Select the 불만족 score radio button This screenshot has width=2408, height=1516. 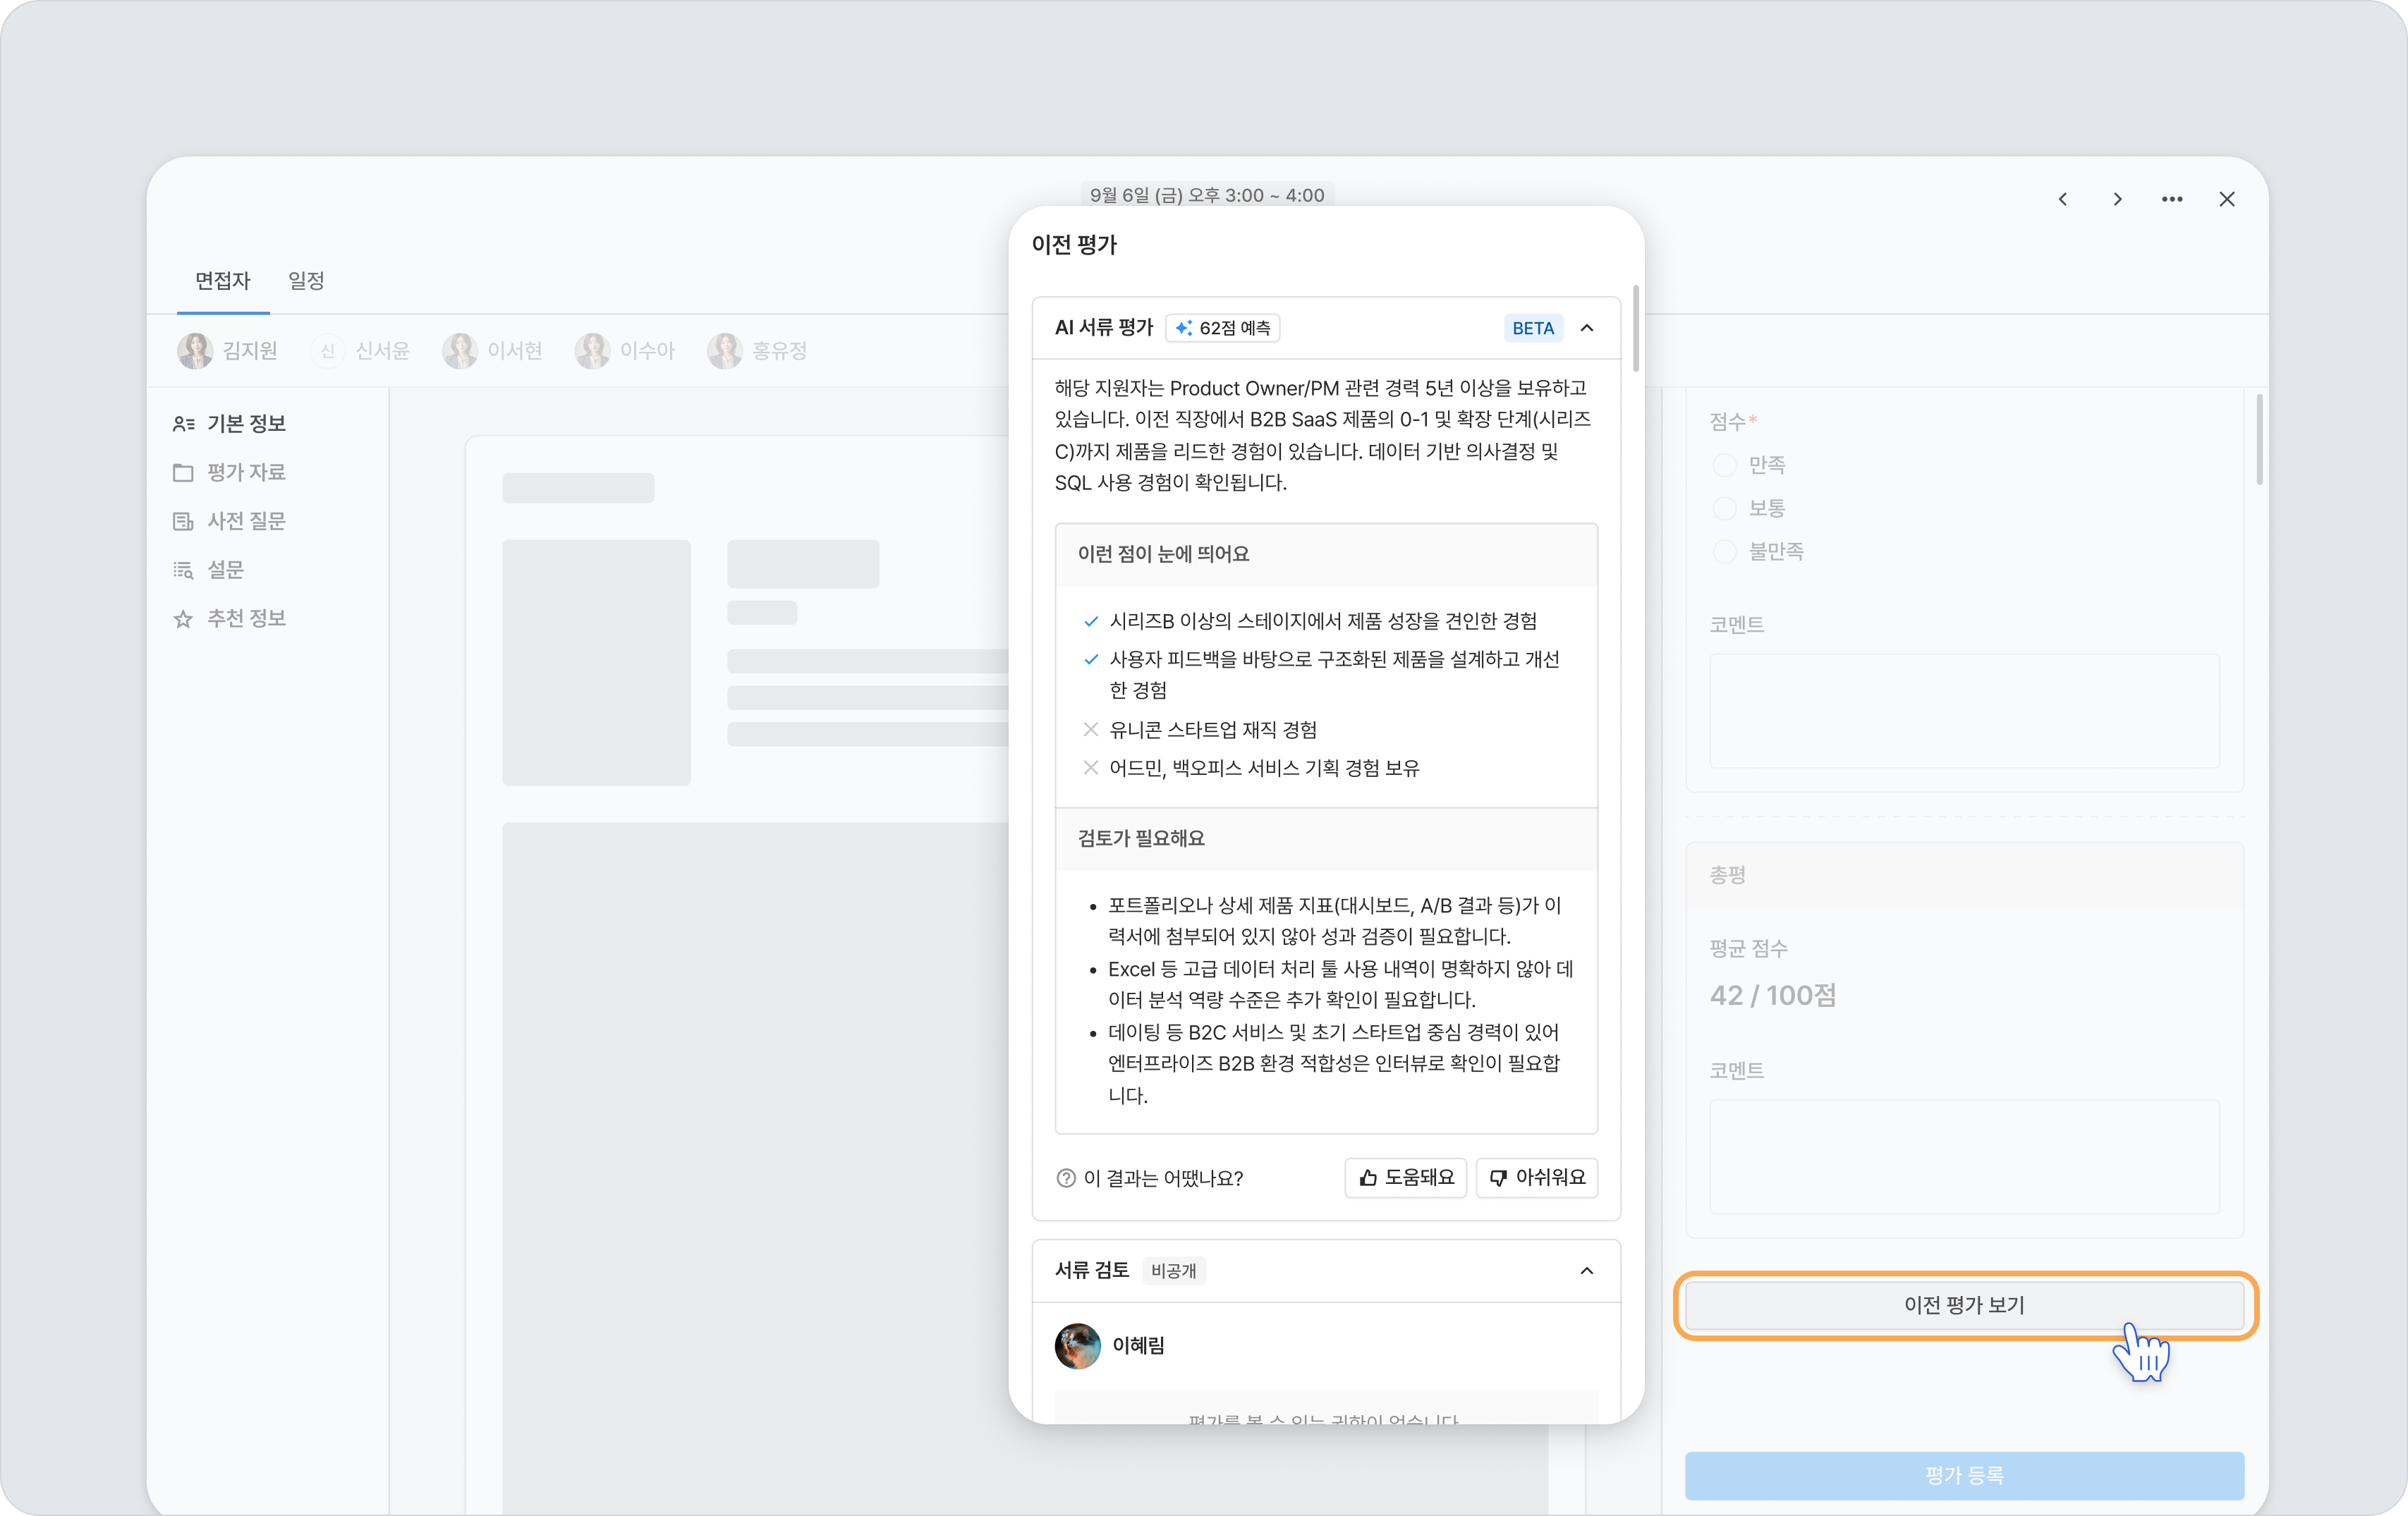pos(1724,551)
